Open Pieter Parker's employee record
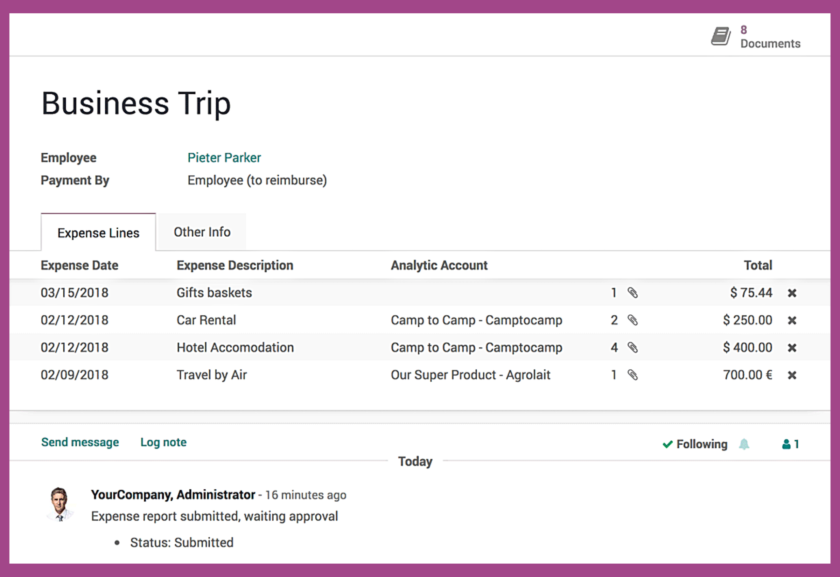 pyautogui.click(x=224, y=157)
